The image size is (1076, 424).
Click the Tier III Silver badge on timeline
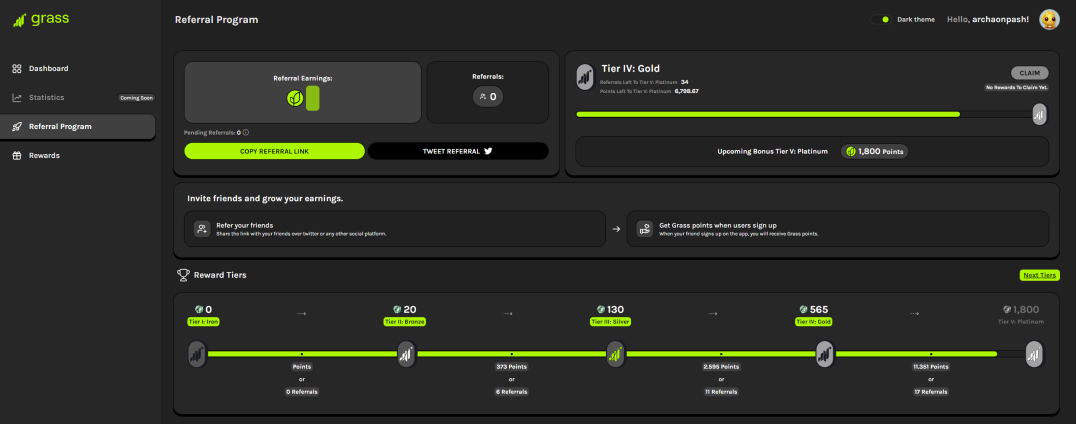click(616, 354)
